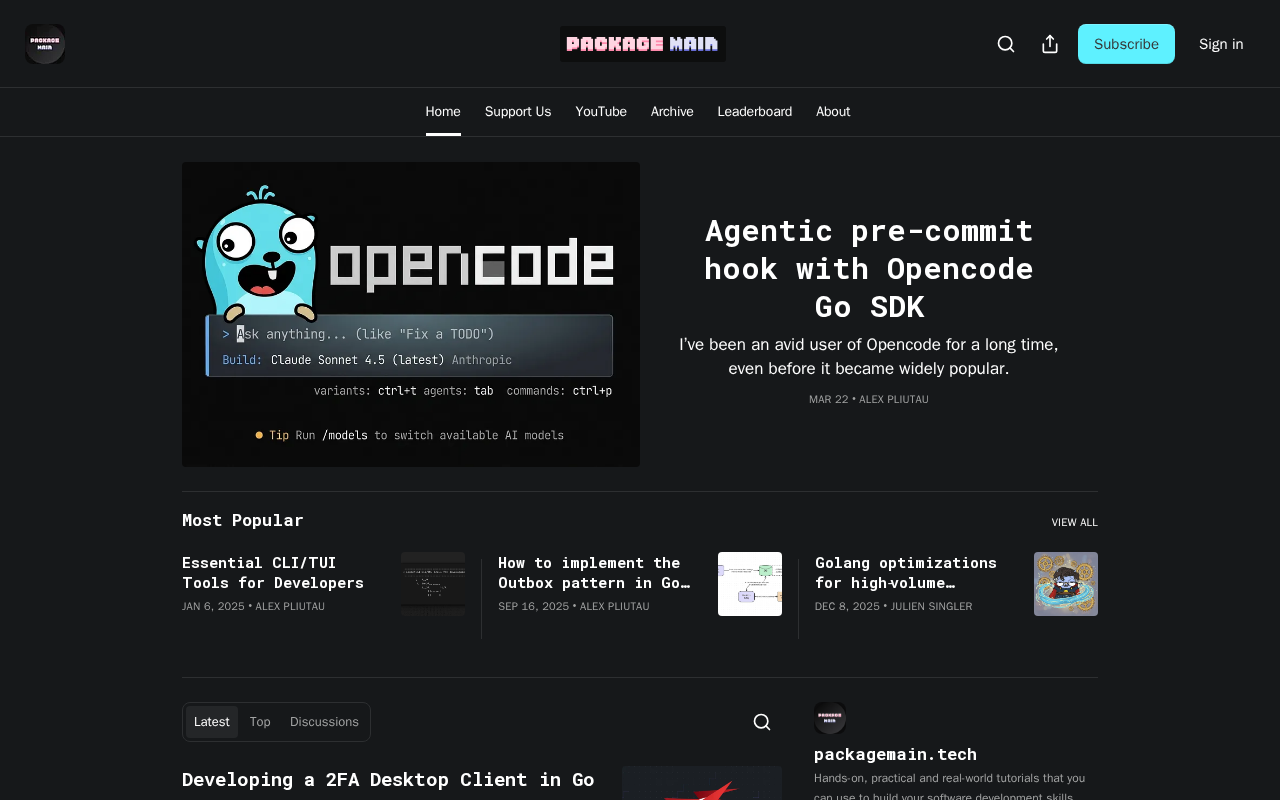This screenshot has width=1280, height=800.
Task: Click 'SEP 16, 2025 • ALEX PLIUTAU' byline
Action: point(574,606)
